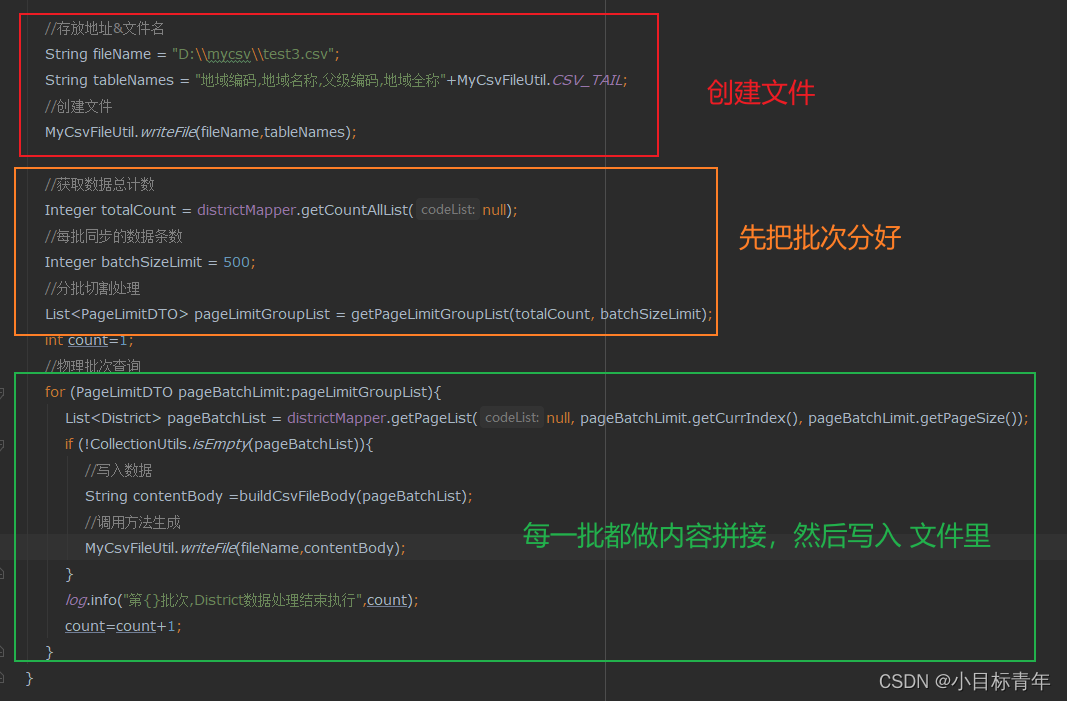Click the codeList hint in the getCountAllList call
Screen dimensions: 1067x701
point(448,210)
